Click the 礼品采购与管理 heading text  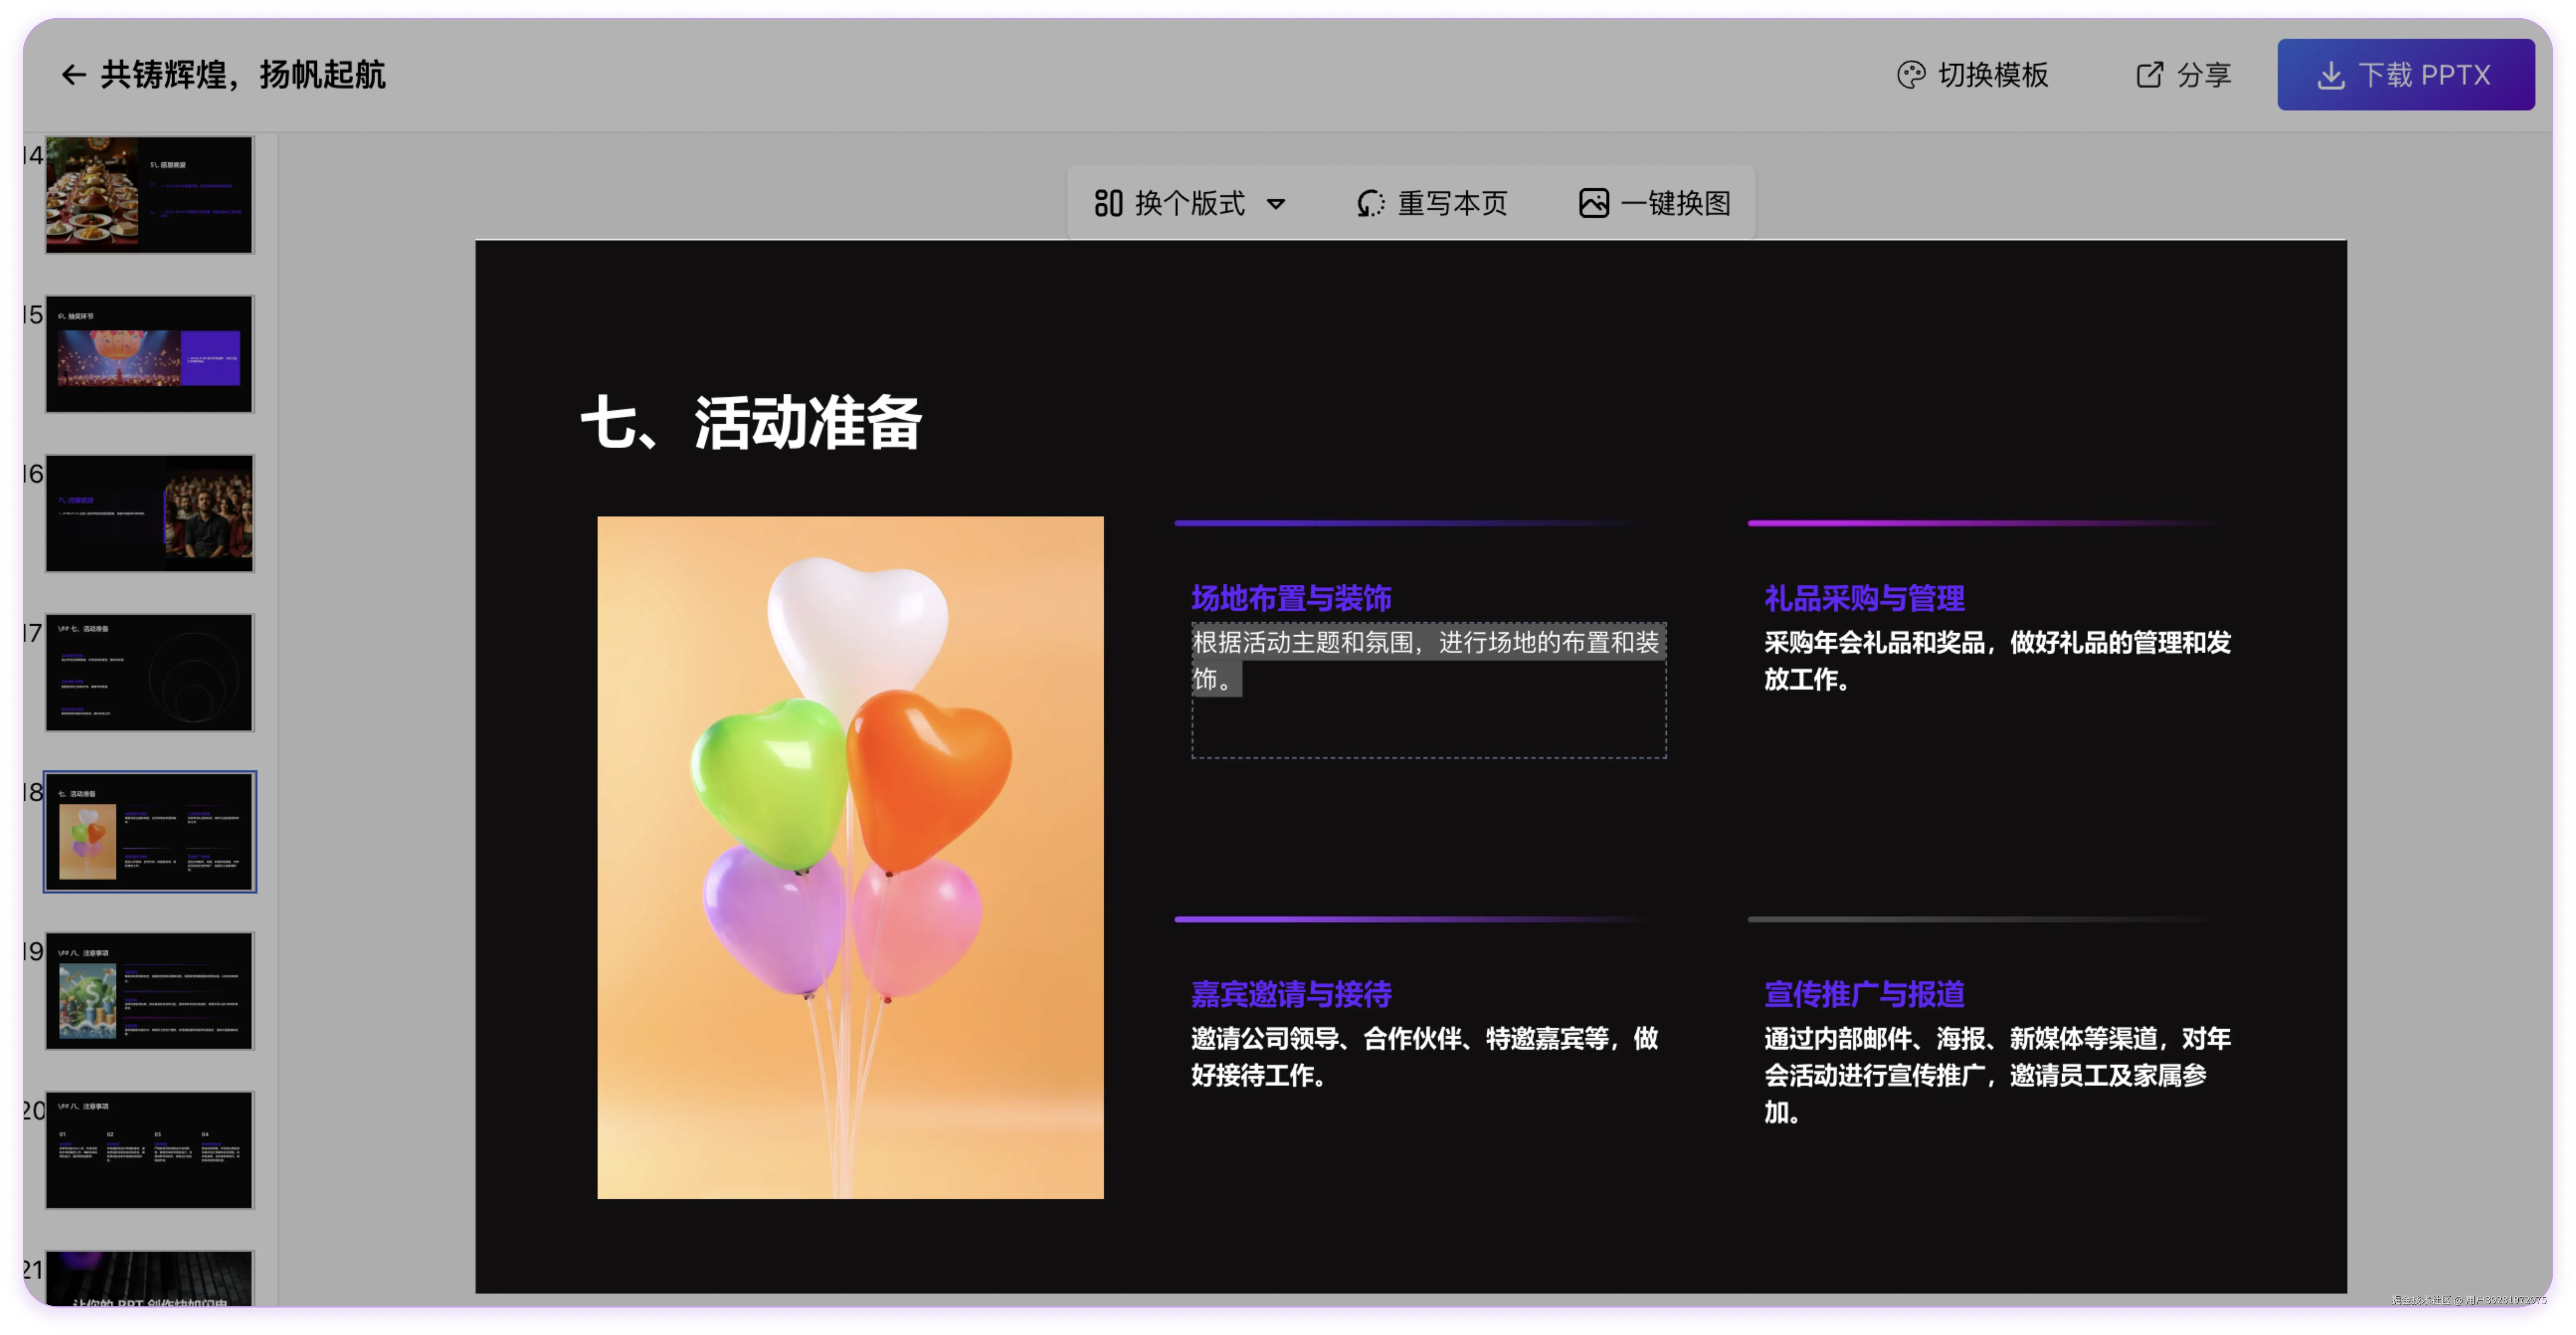(1864, 598)
